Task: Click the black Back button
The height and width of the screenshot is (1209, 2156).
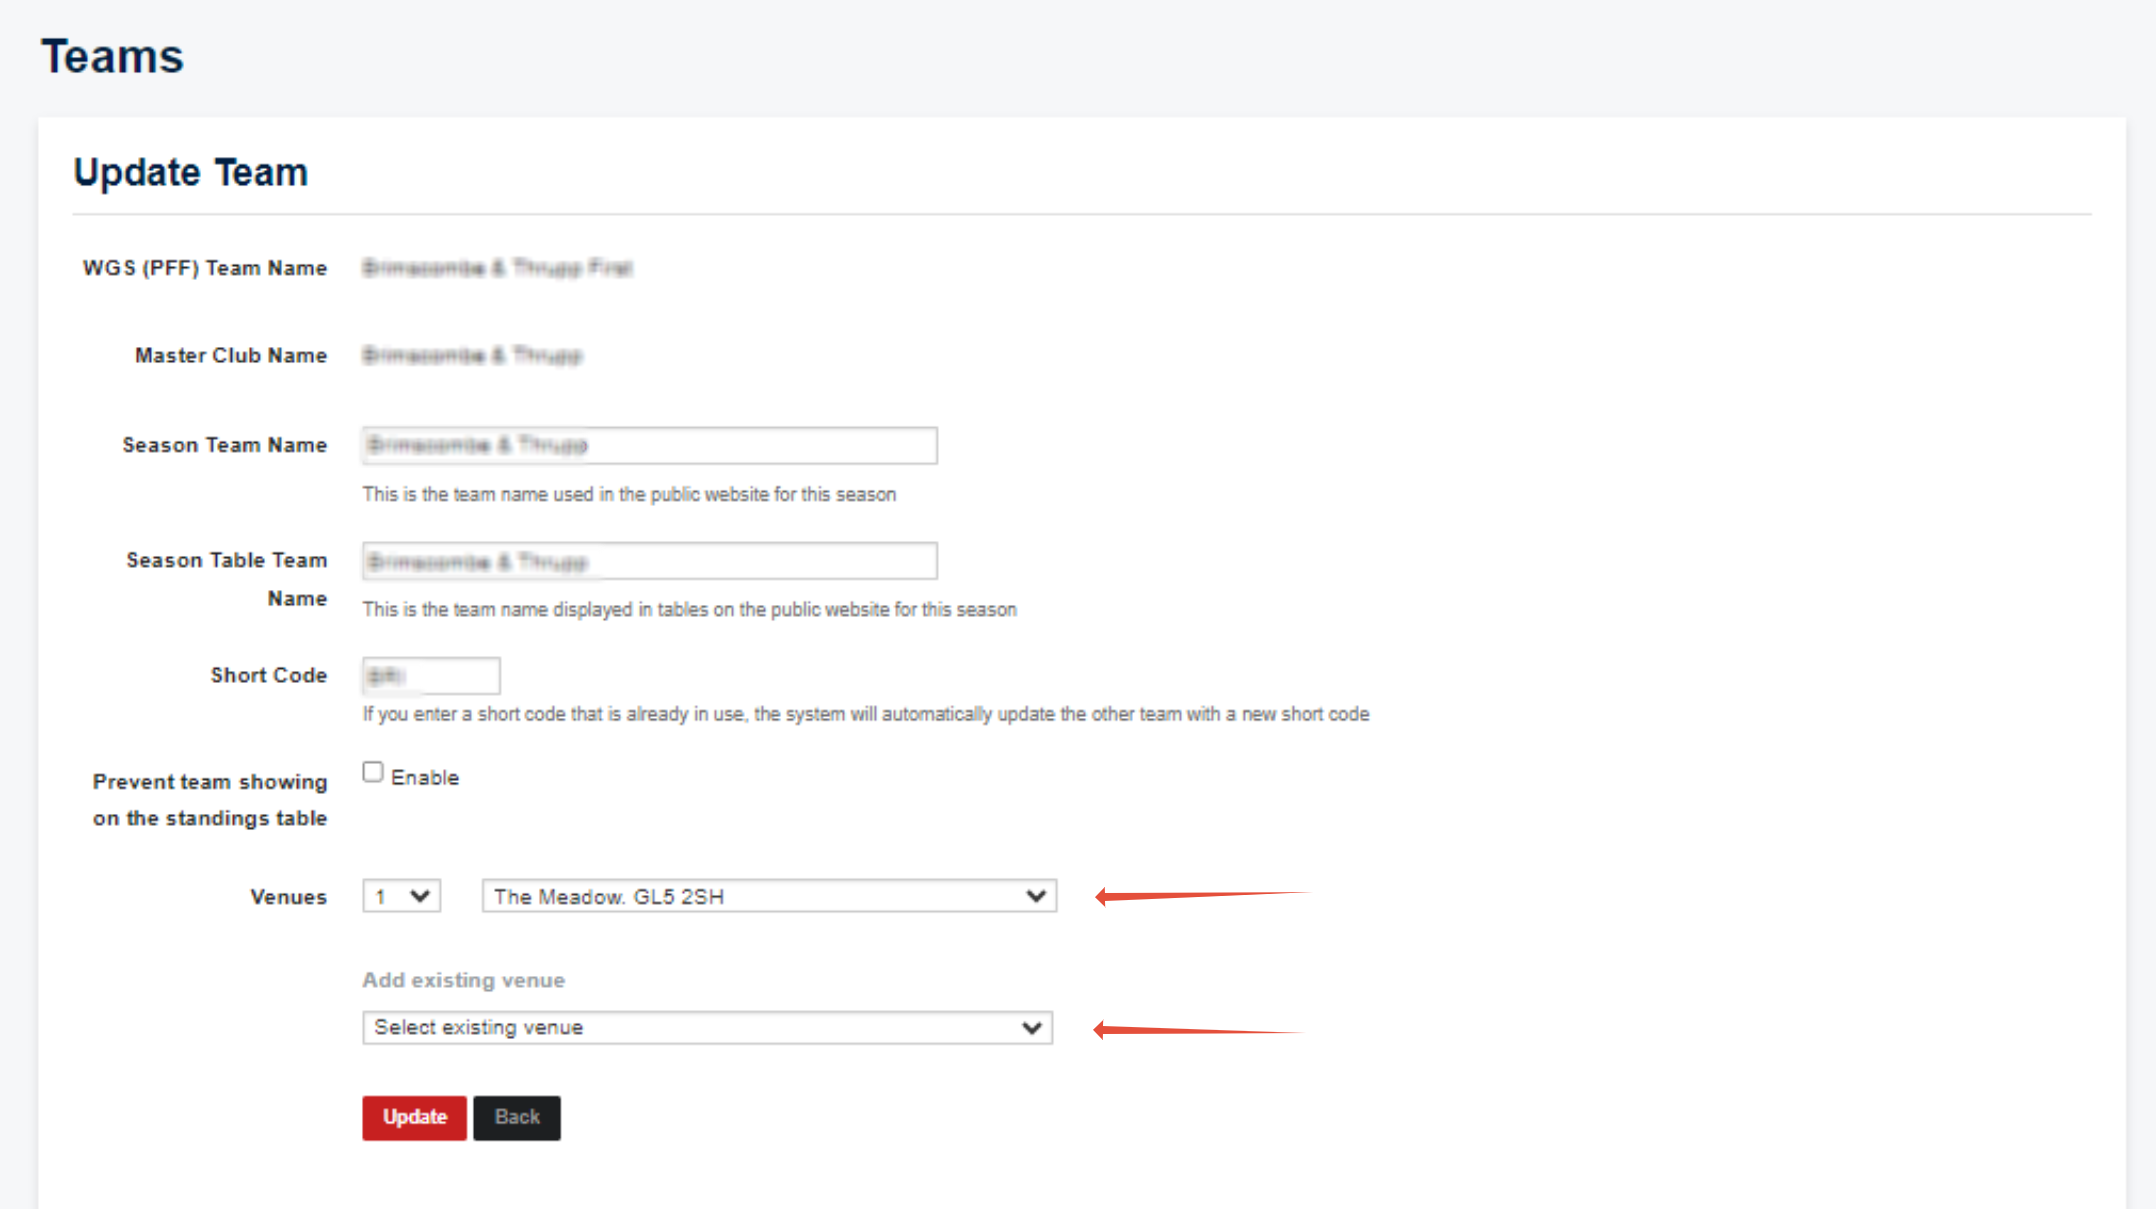Action: pos(516,1117)
